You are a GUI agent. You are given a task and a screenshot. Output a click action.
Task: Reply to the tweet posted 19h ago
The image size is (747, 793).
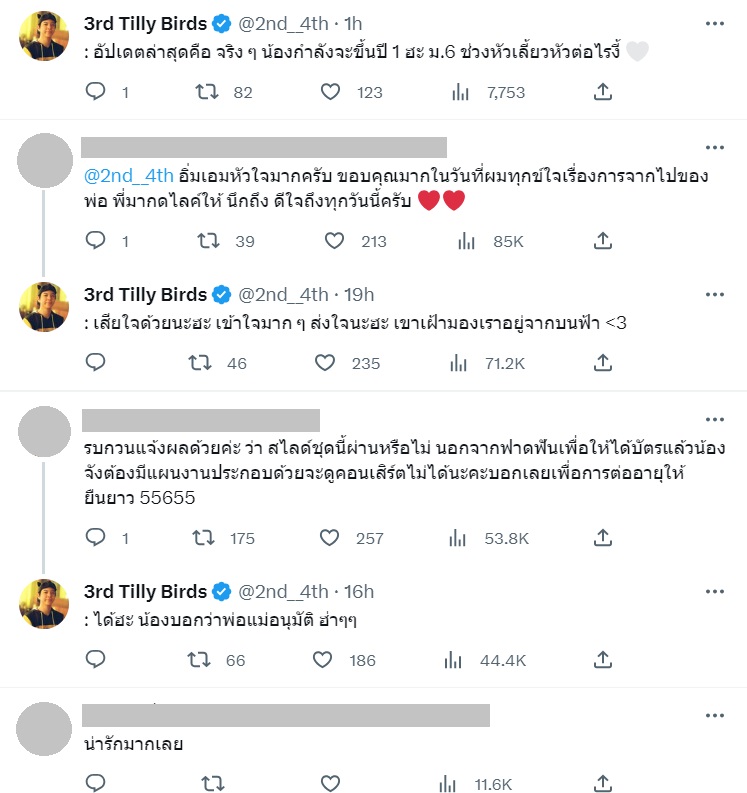coord(96,364)
